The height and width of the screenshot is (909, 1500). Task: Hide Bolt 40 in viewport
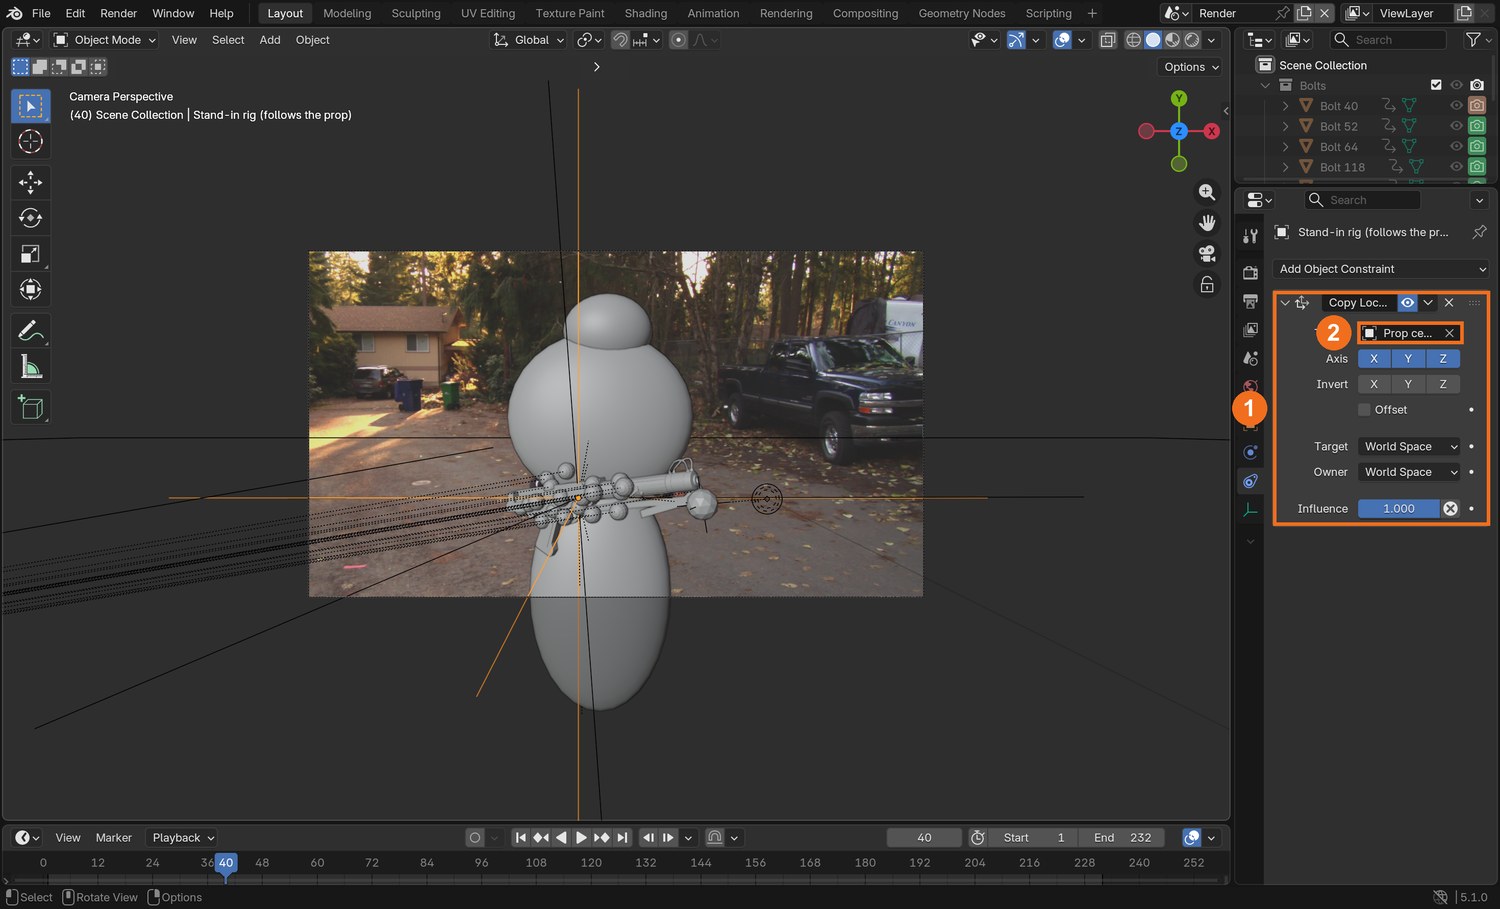pyautogui.click(x=1456, y=106)
